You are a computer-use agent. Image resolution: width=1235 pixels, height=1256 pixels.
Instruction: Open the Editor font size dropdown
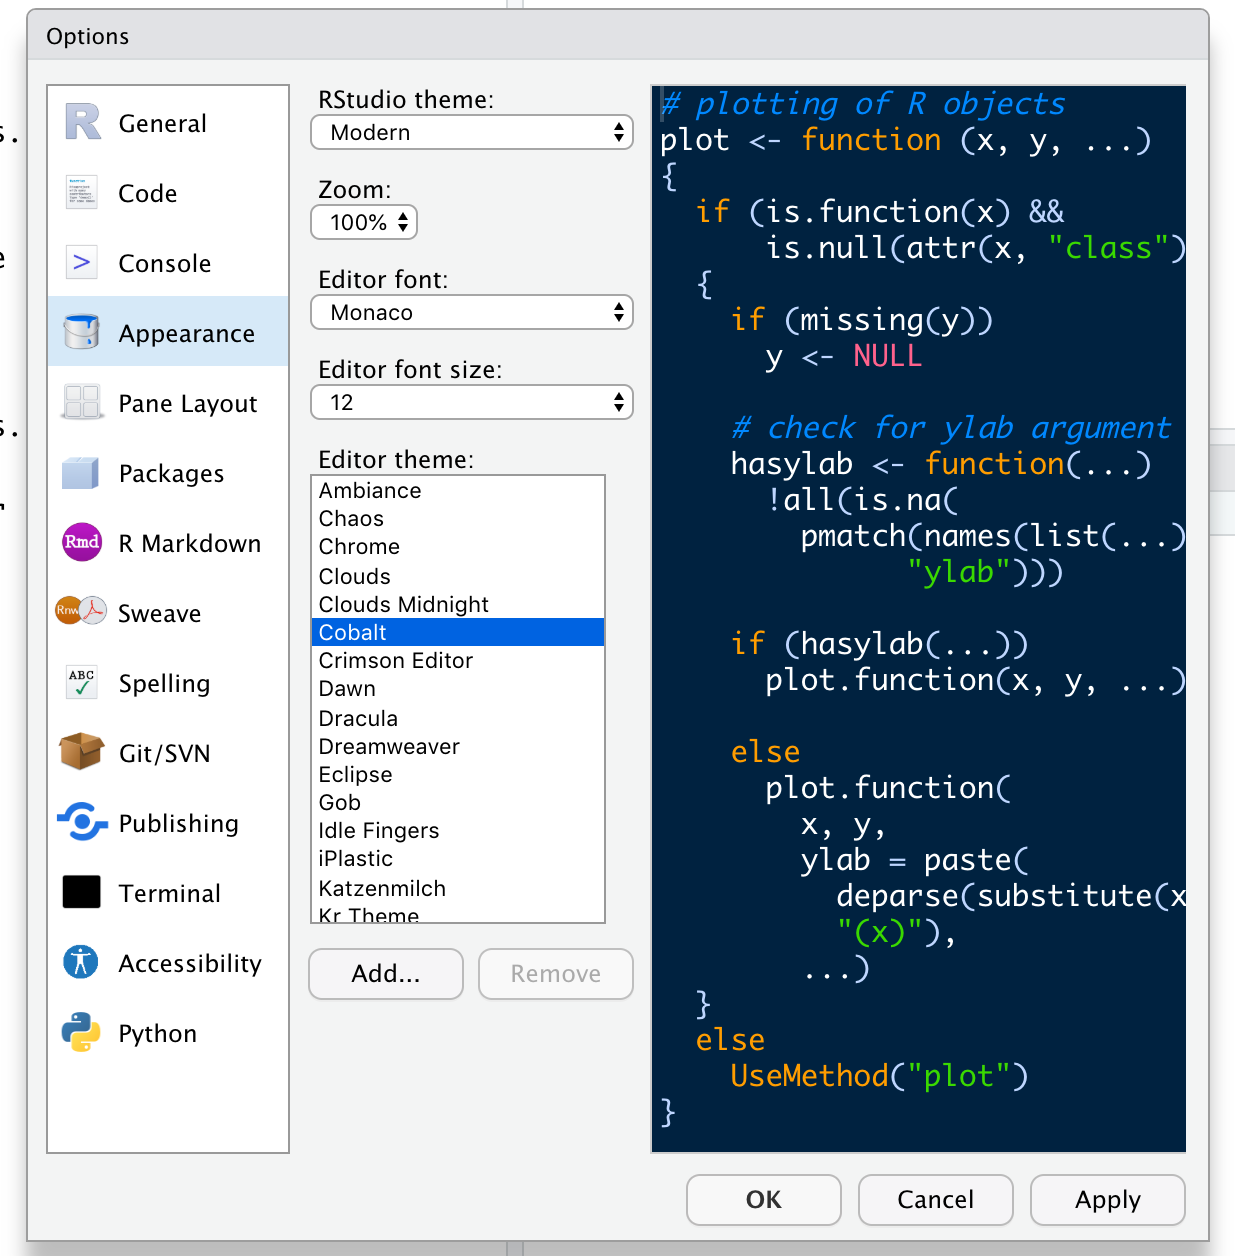pos(472,402)
